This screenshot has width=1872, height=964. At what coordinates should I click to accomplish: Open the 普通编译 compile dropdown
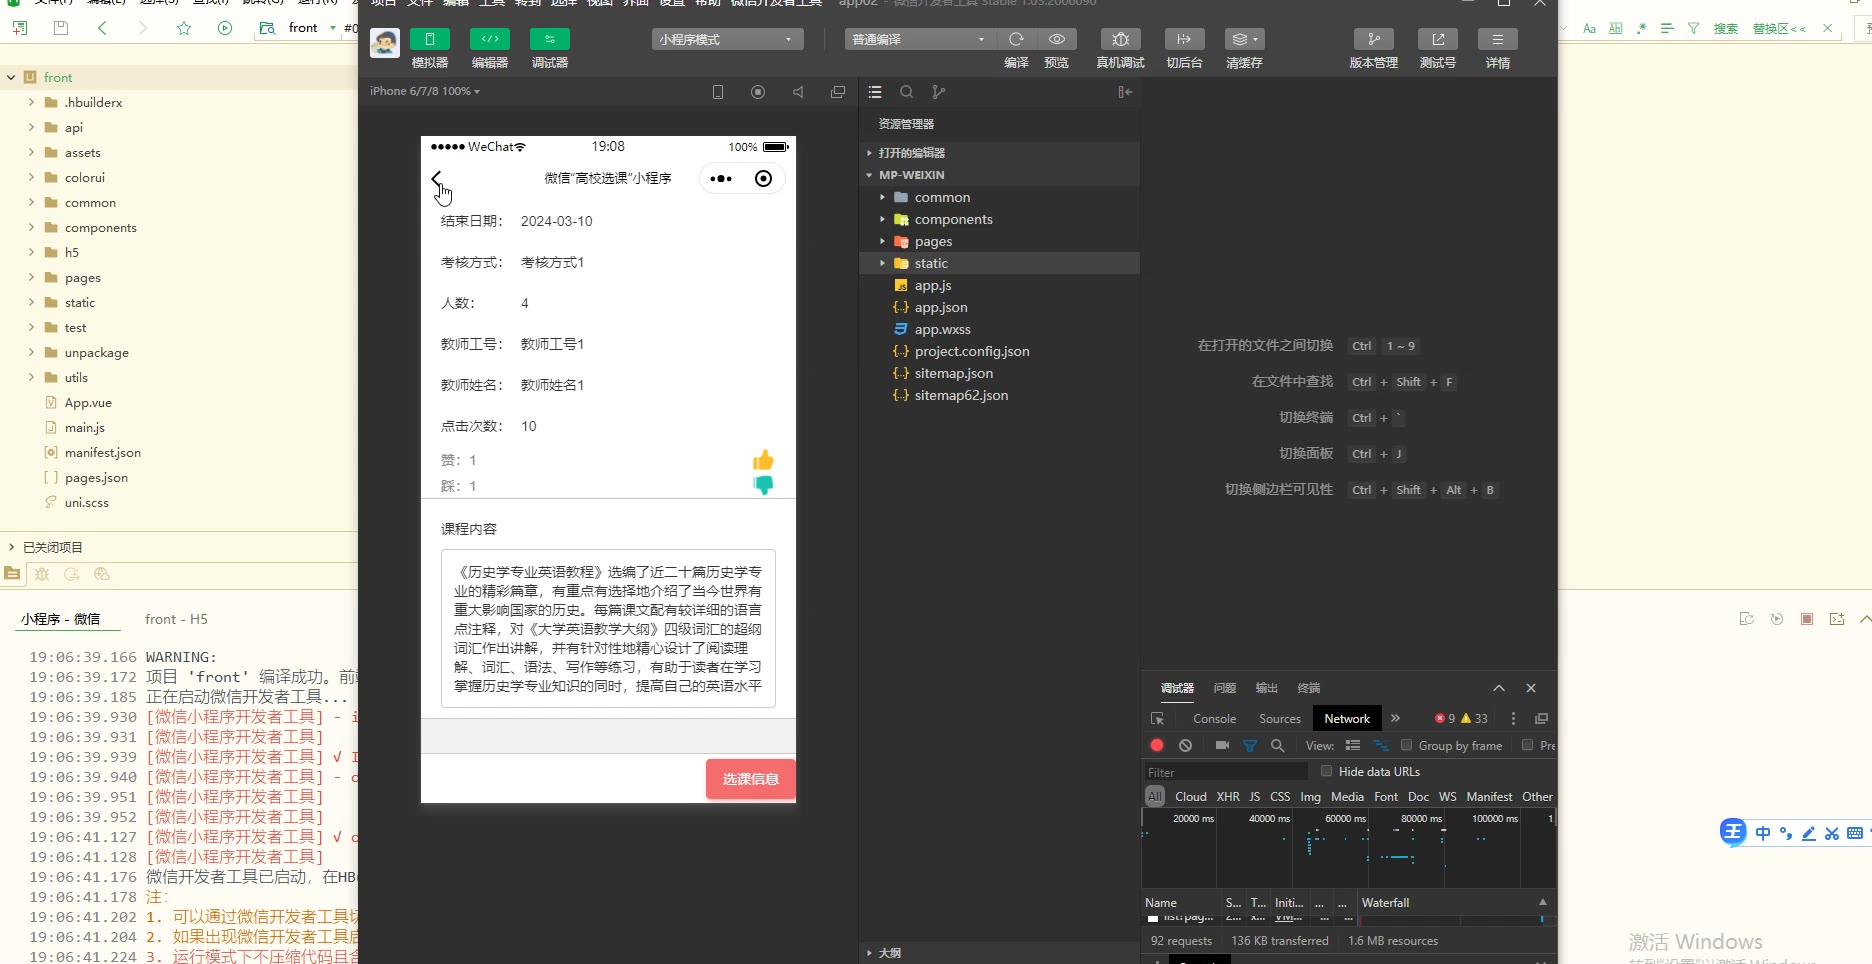point(919,40)
